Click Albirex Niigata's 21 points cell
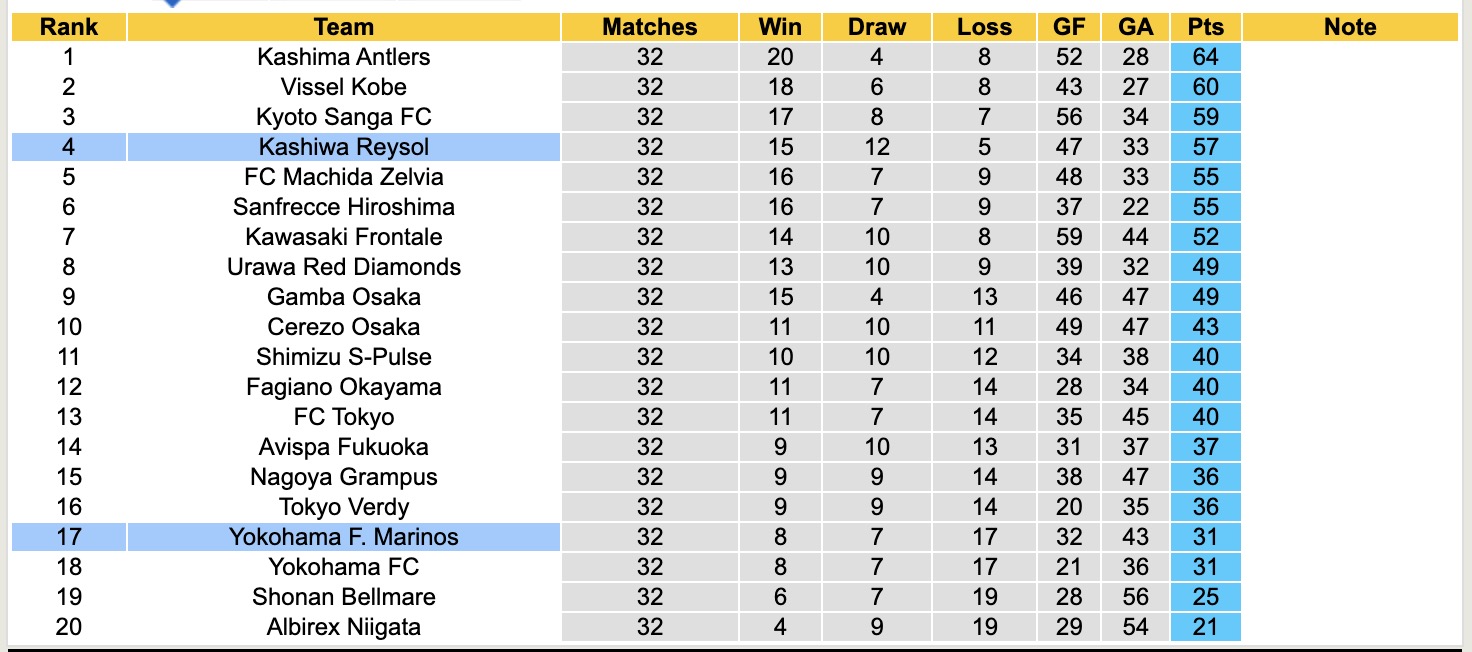This screenshot has height=652, width=1472. 1205,627
